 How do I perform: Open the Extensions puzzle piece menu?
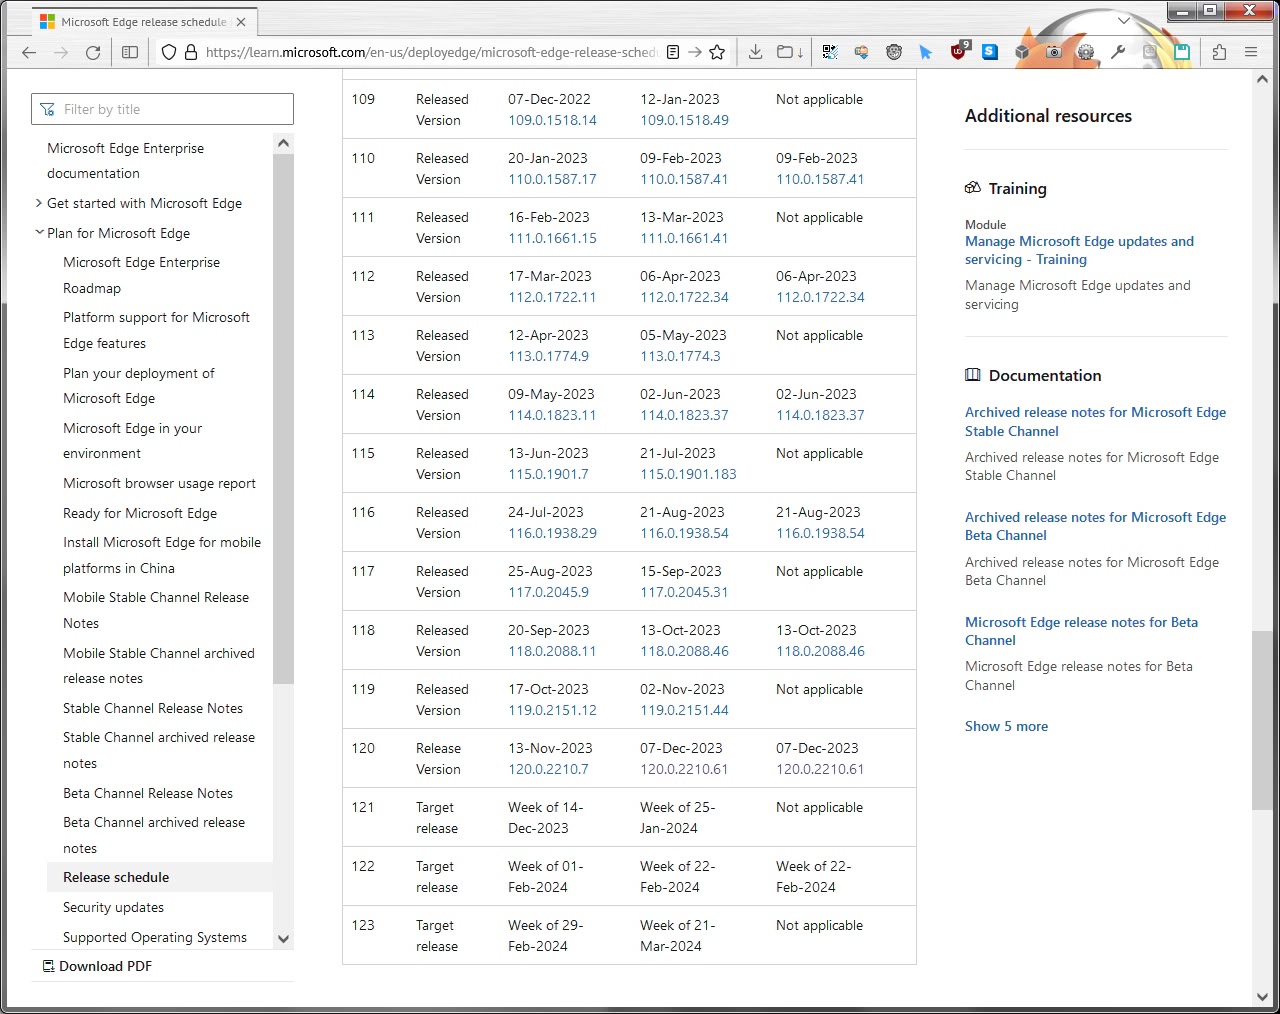1219,52
